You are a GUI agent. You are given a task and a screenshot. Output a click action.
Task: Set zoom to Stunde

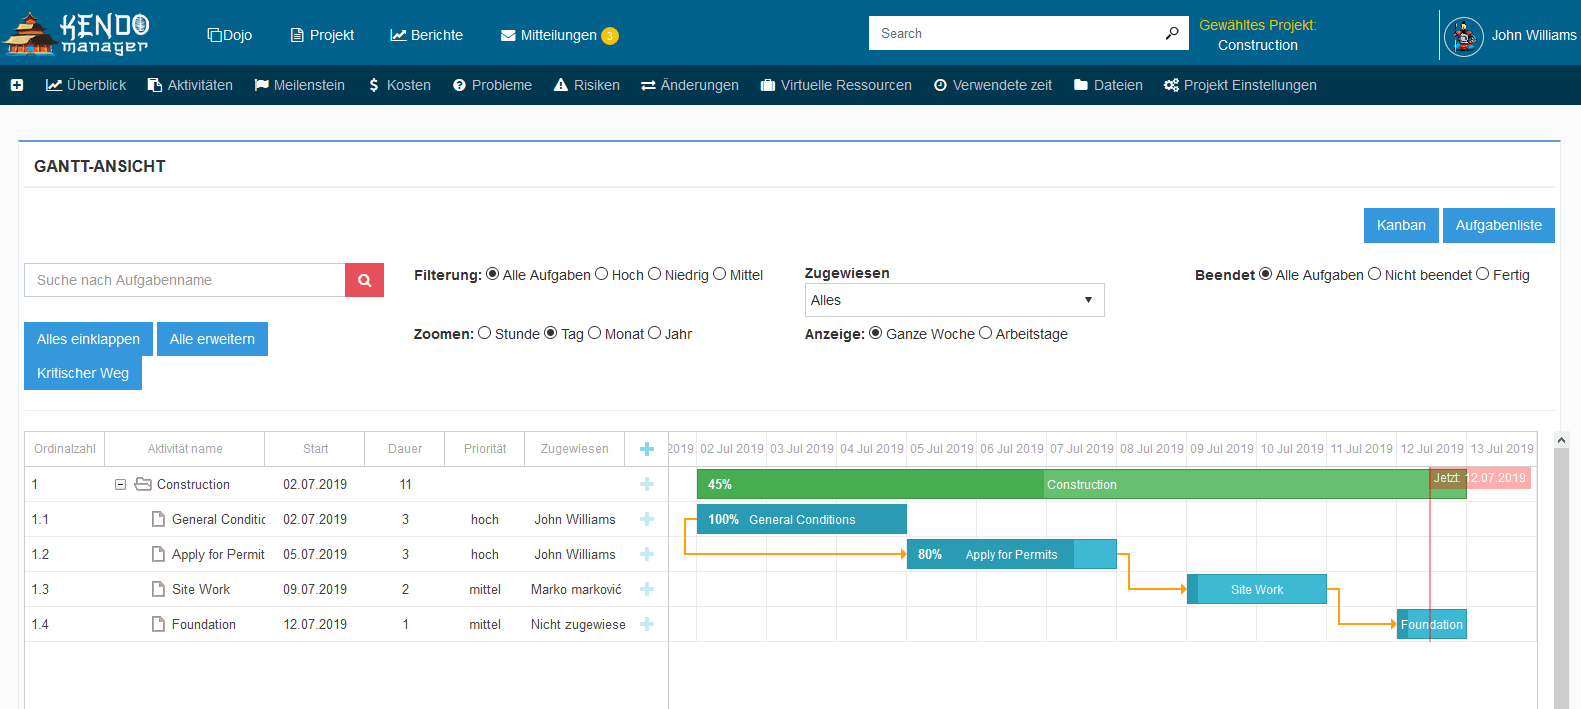coord(484,333)
